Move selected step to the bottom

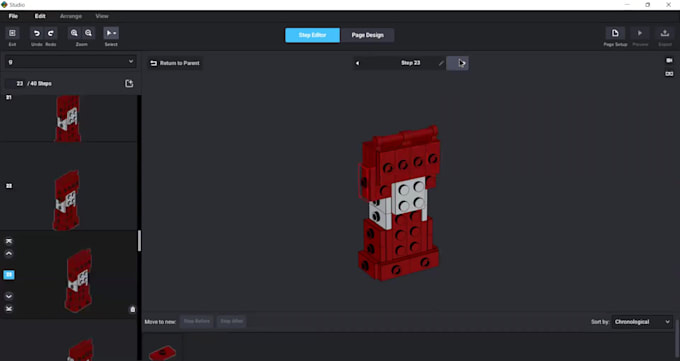(9, 308)
